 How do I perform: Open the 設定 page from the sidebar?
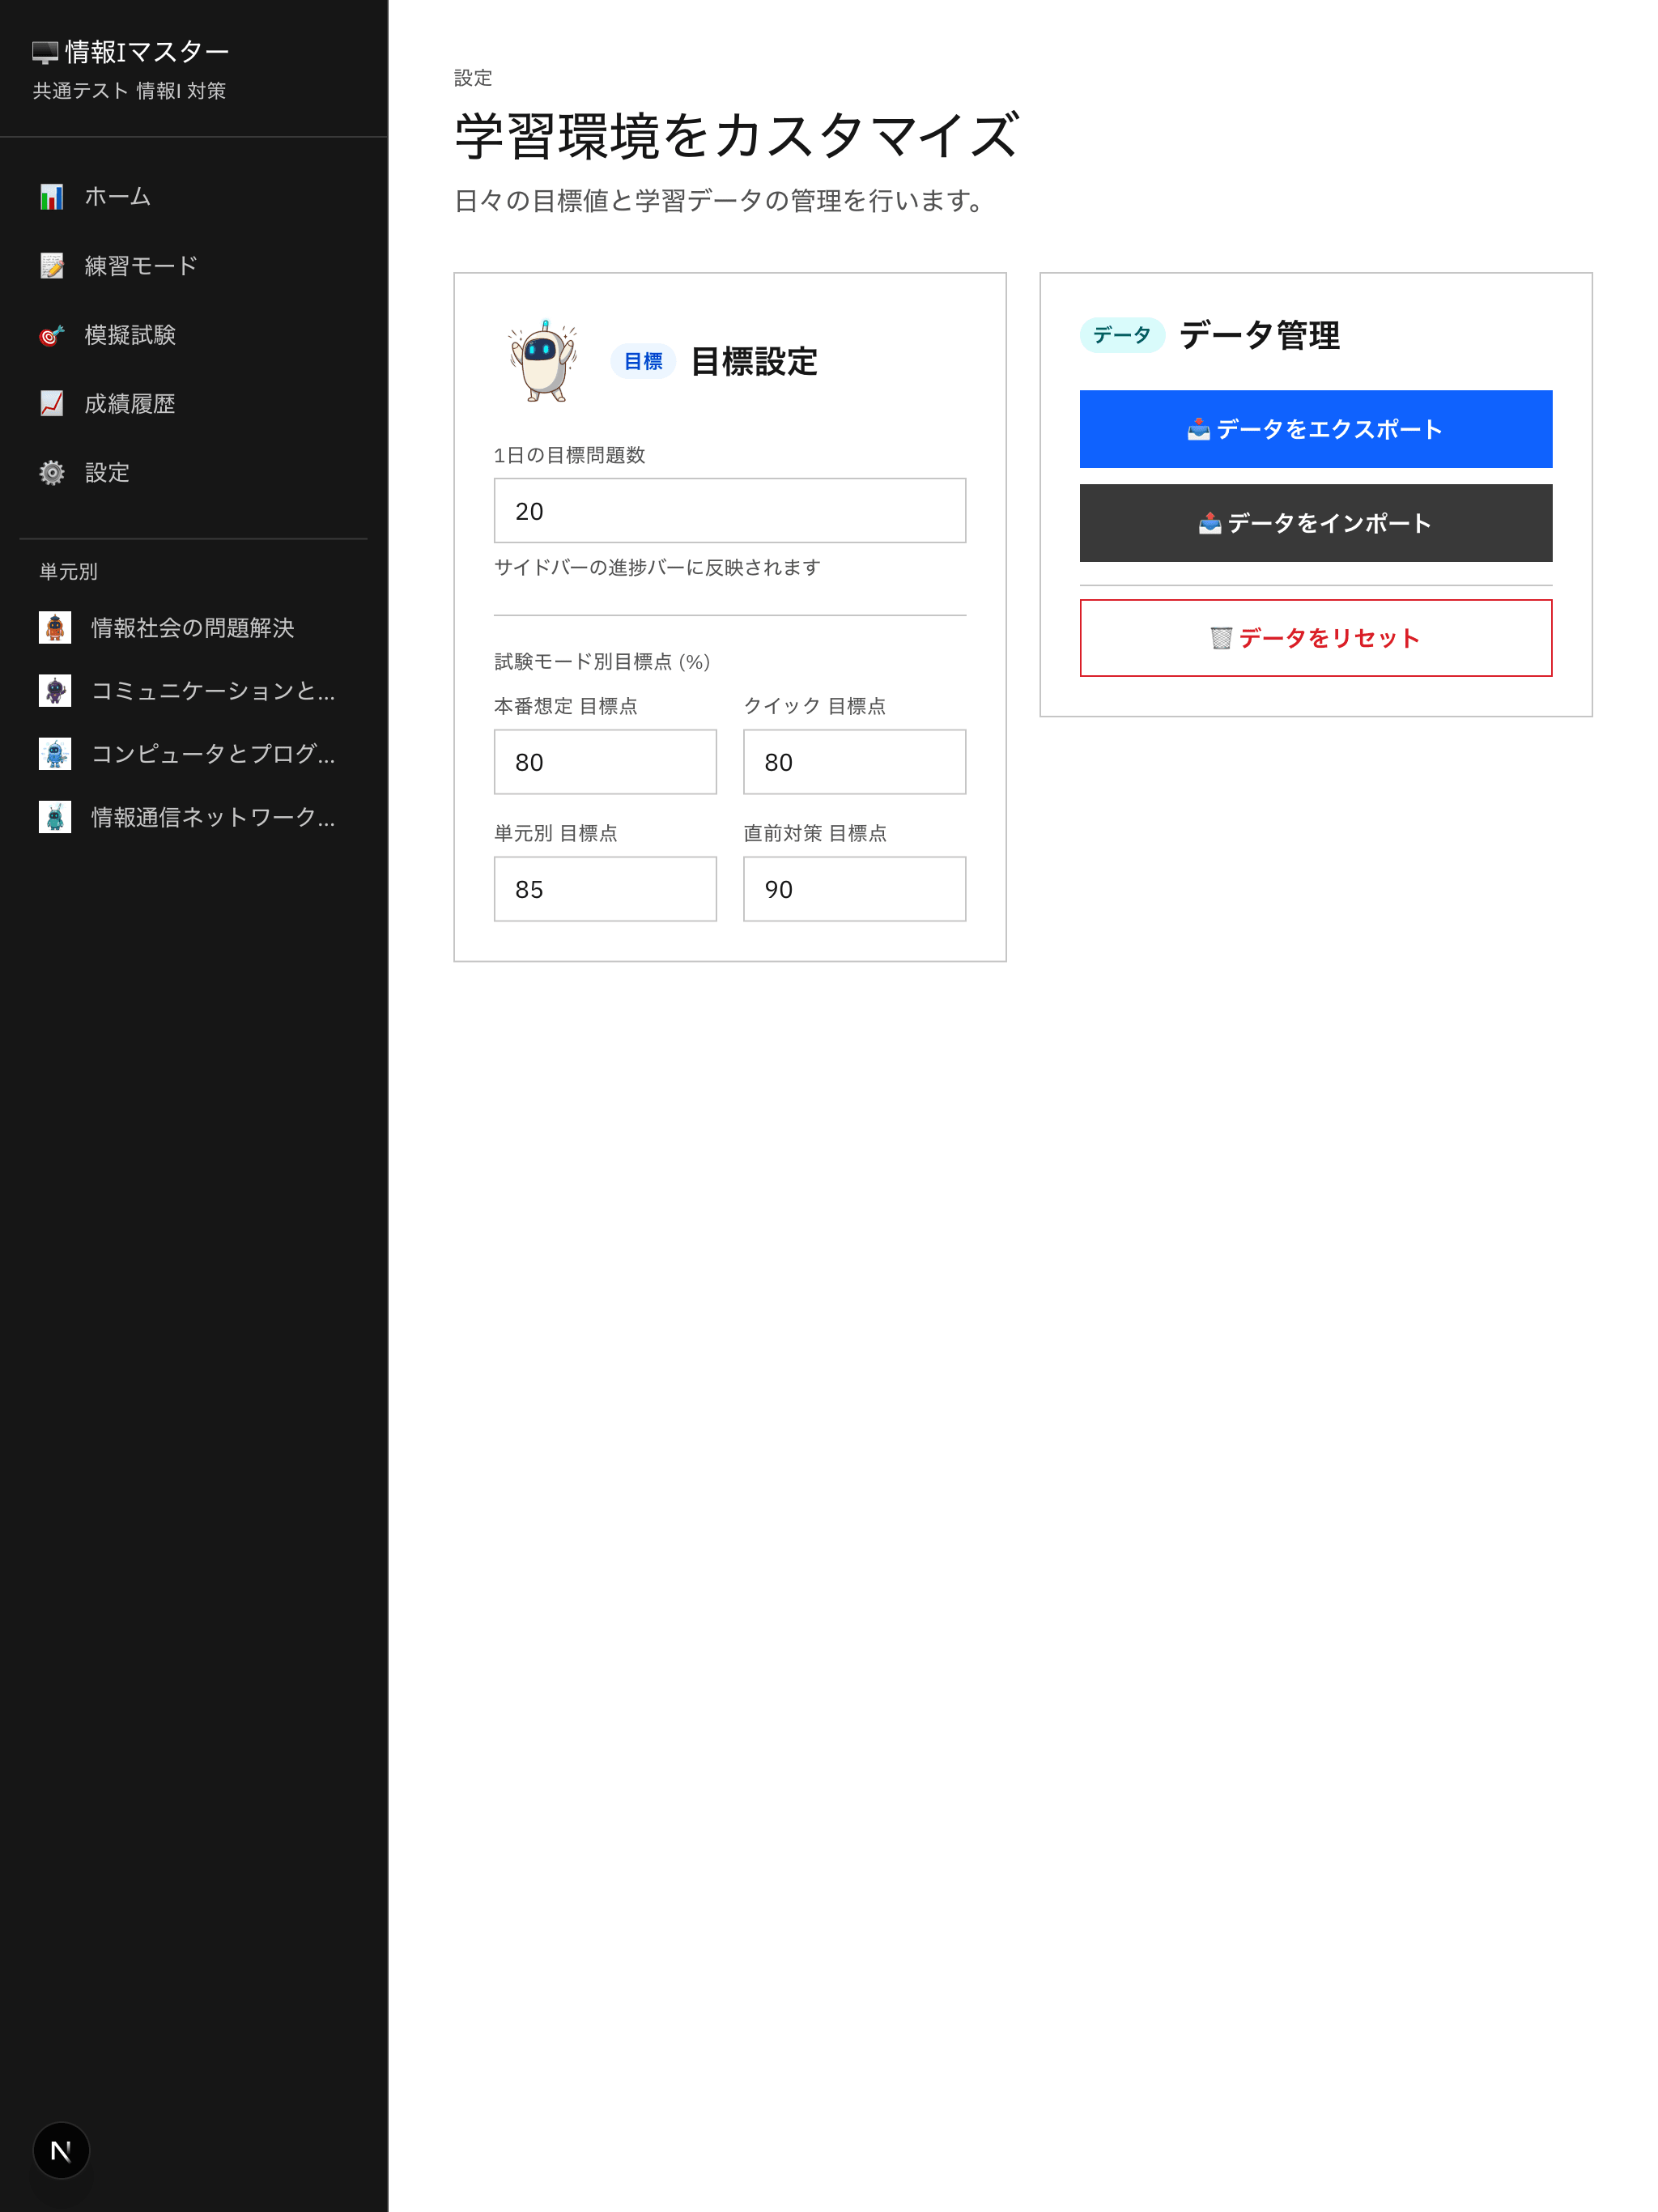tap(108, 473)
